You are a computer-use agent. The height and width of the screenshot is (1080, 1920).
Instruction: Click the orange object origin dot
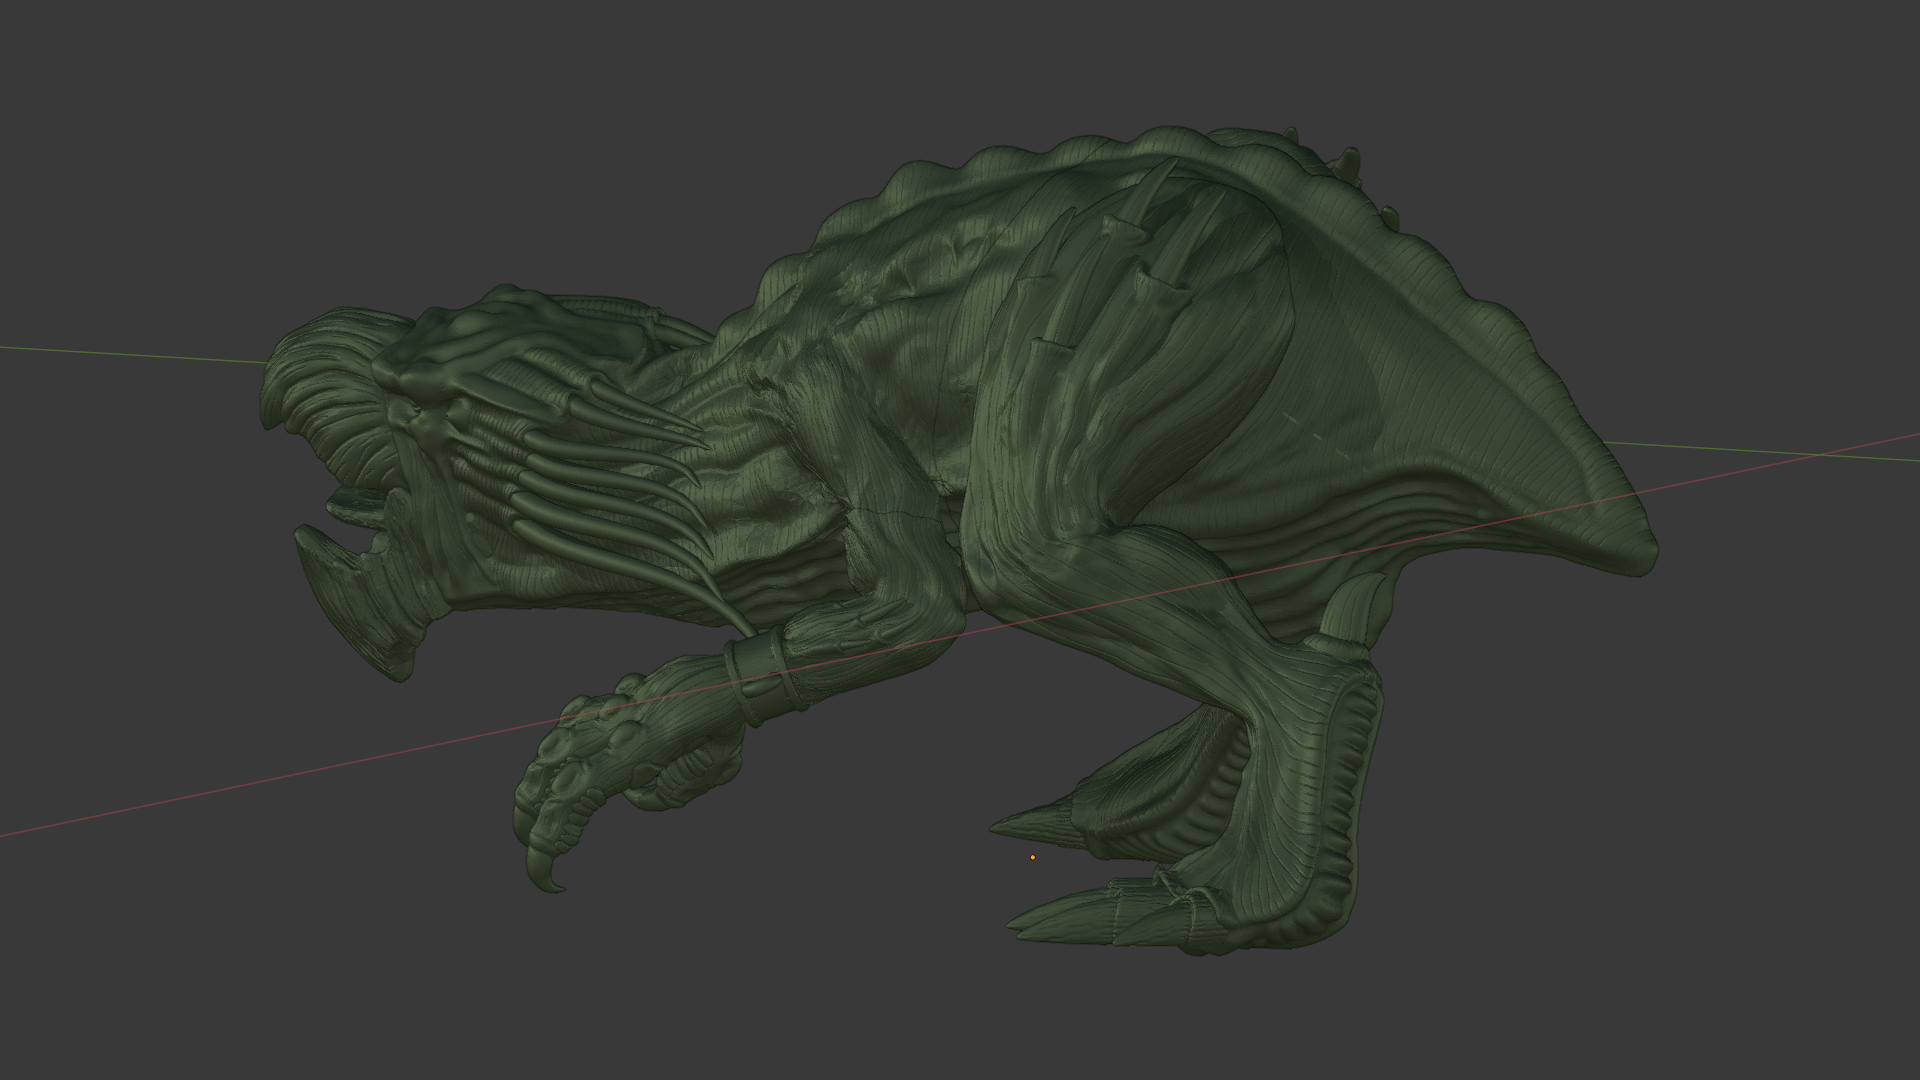click(x=1032, y=857)
